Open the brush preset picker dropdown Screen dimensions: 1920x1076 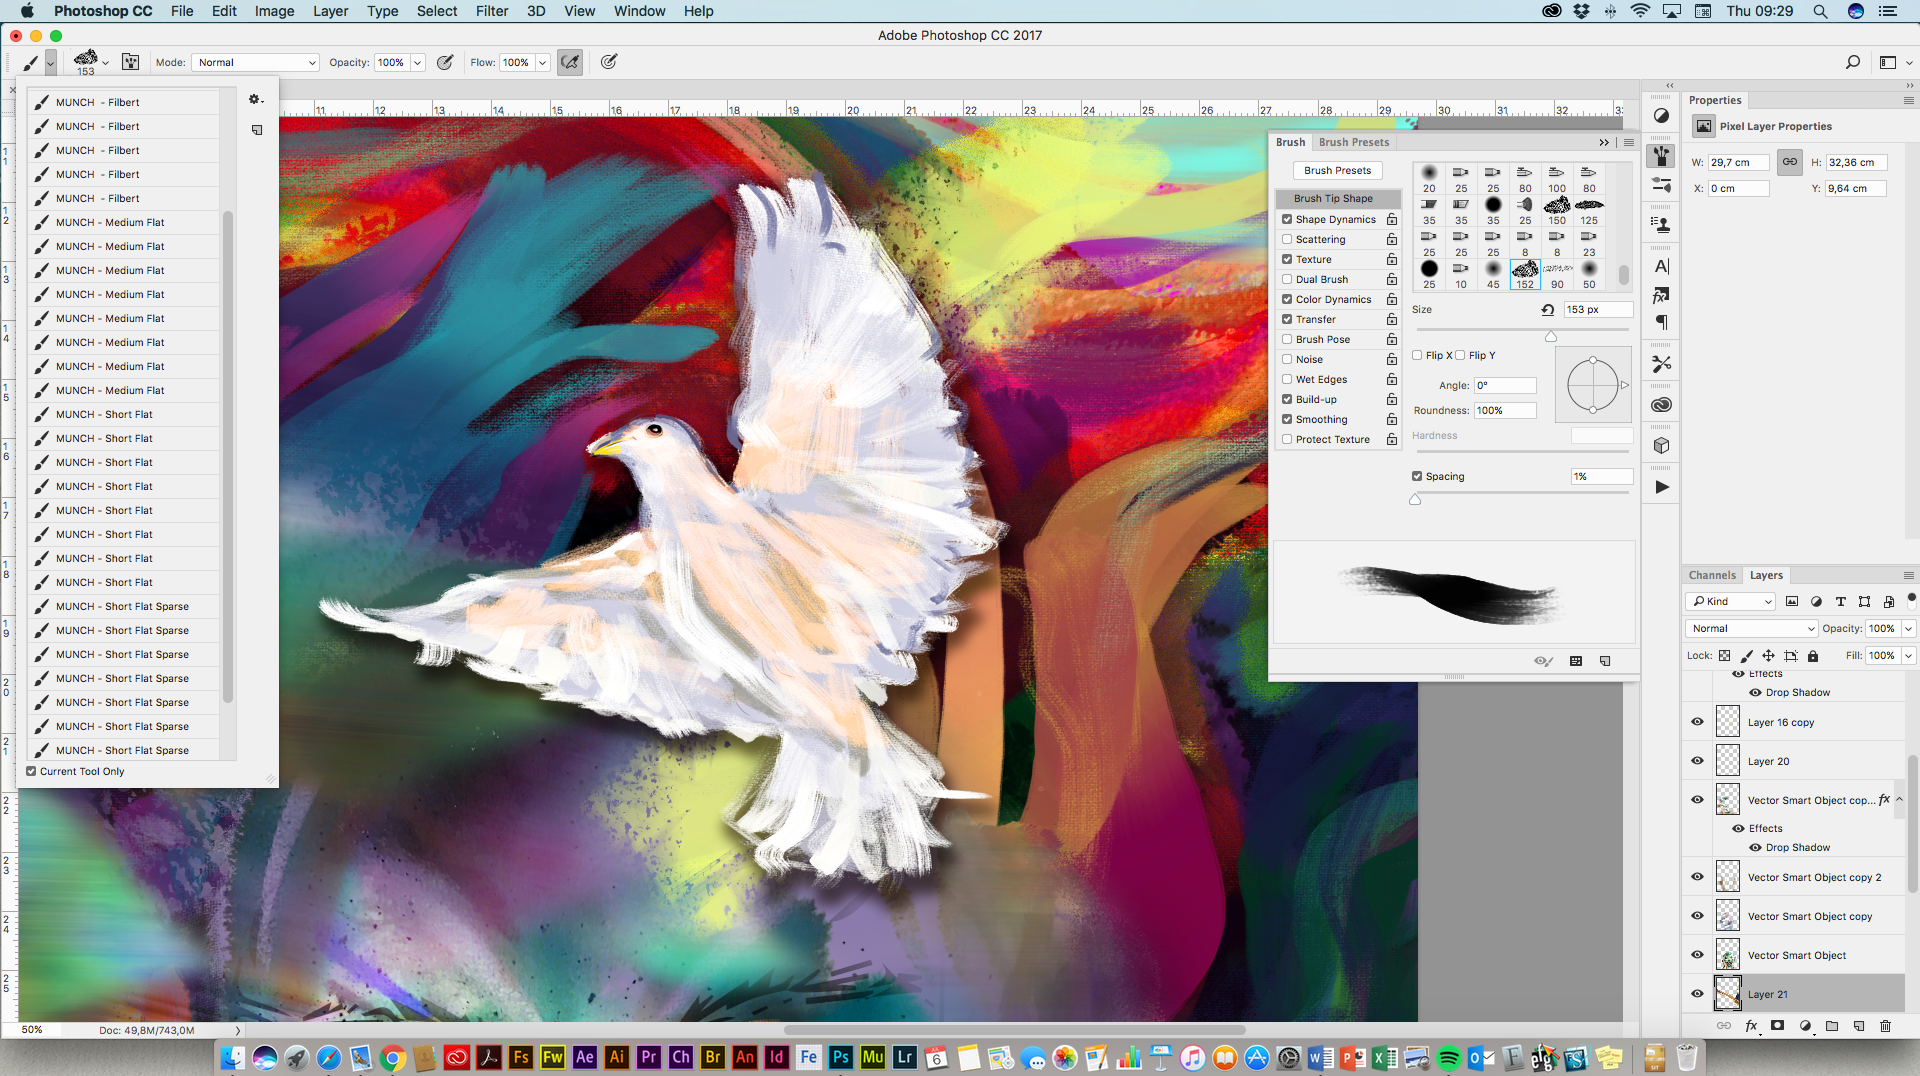[105, 63]
